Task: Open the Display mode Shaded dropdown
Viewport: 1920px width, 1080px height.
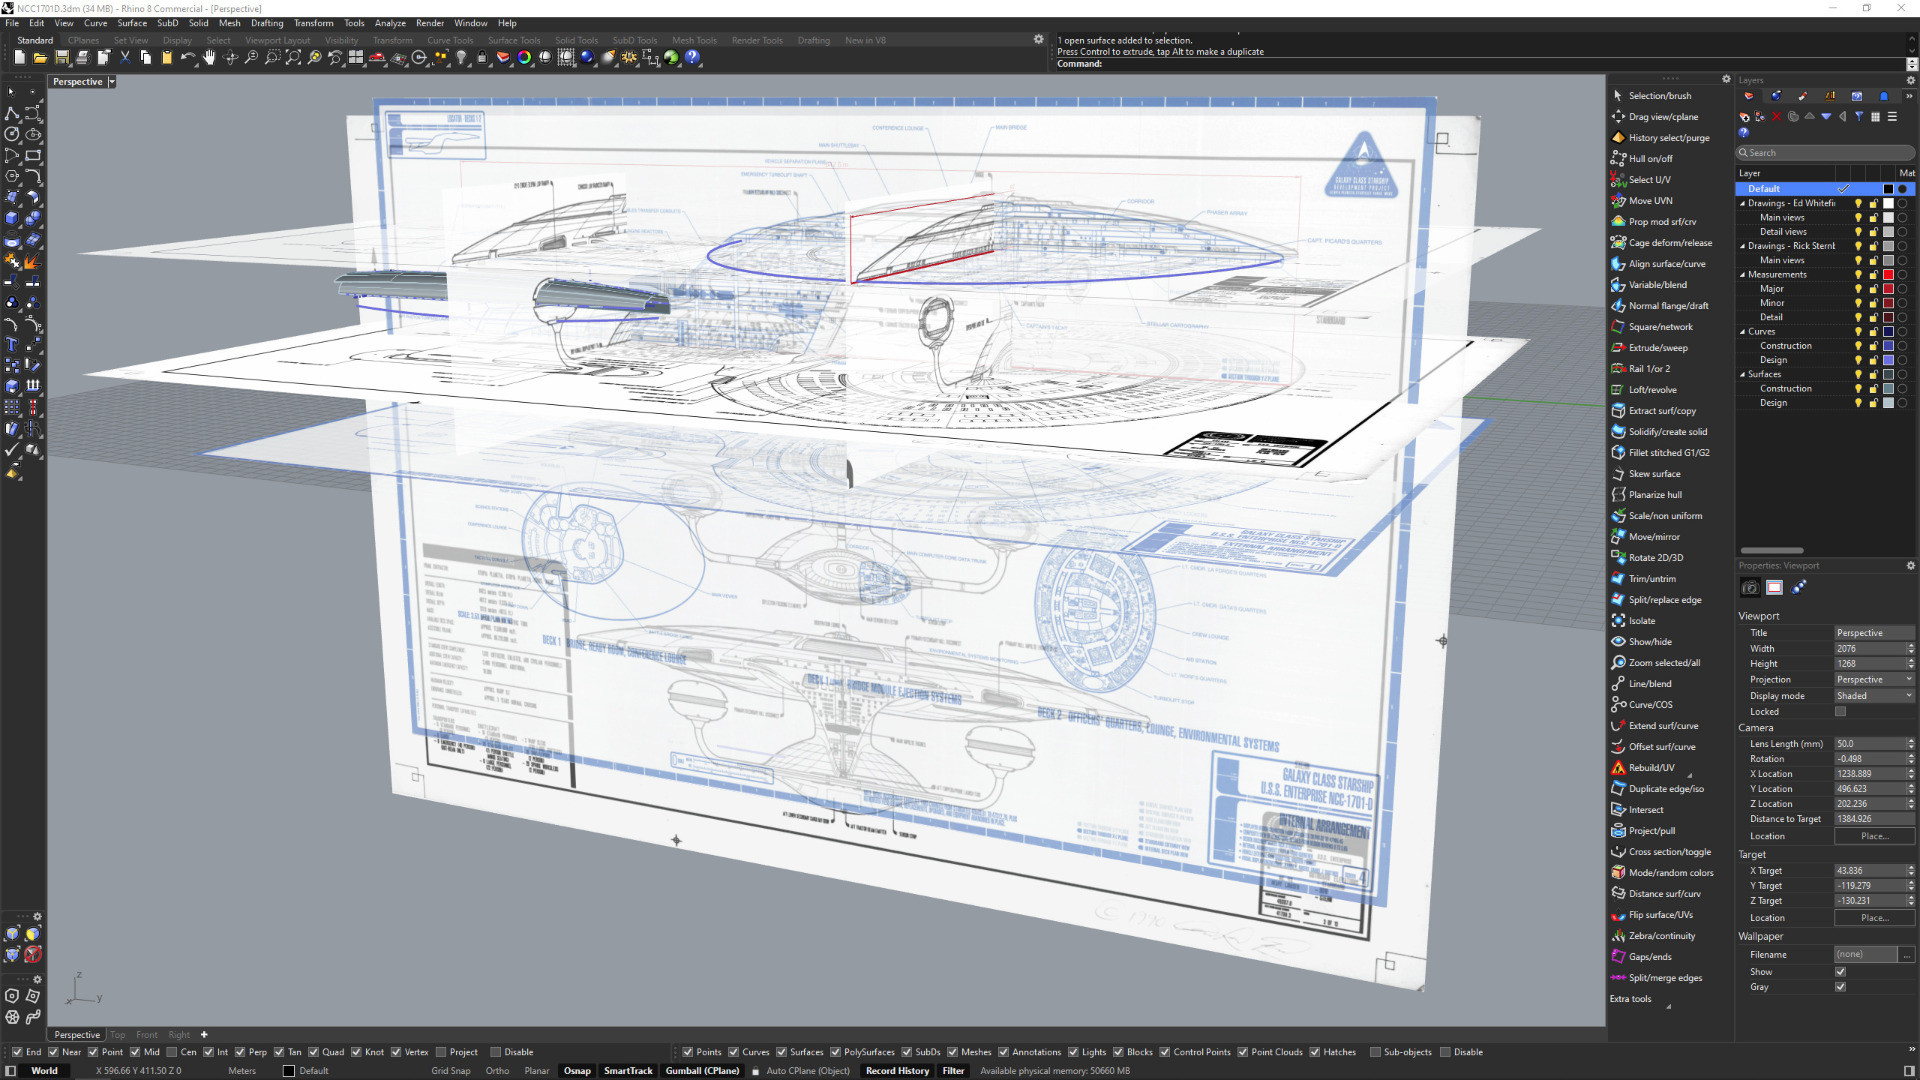Action: [x=1874, y=696]
